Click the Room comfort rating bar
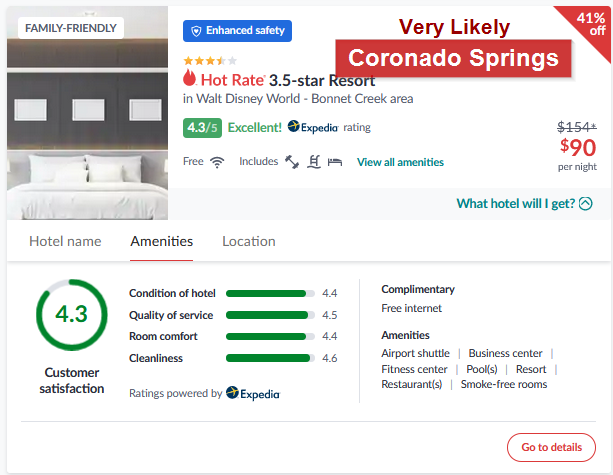Image resolution: width=613 pixels, height=475 pixels. pyautogui.click(x=270, y=337)
